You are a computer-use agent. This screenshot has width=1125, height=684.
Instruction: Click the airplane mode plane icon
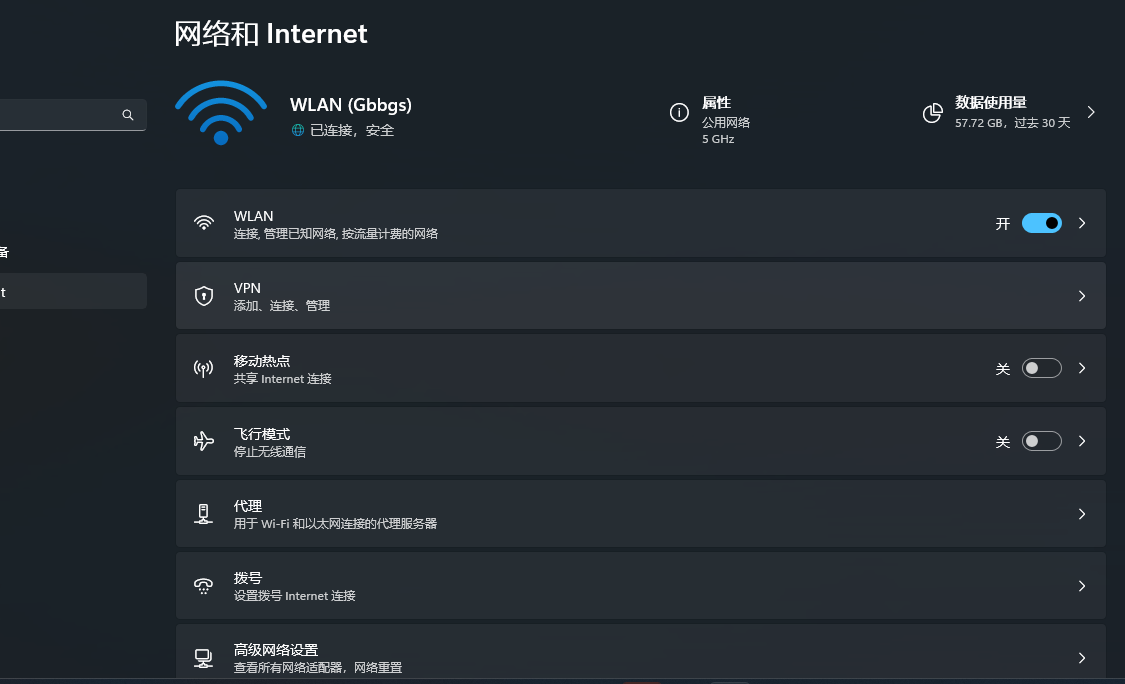point(204,441)
